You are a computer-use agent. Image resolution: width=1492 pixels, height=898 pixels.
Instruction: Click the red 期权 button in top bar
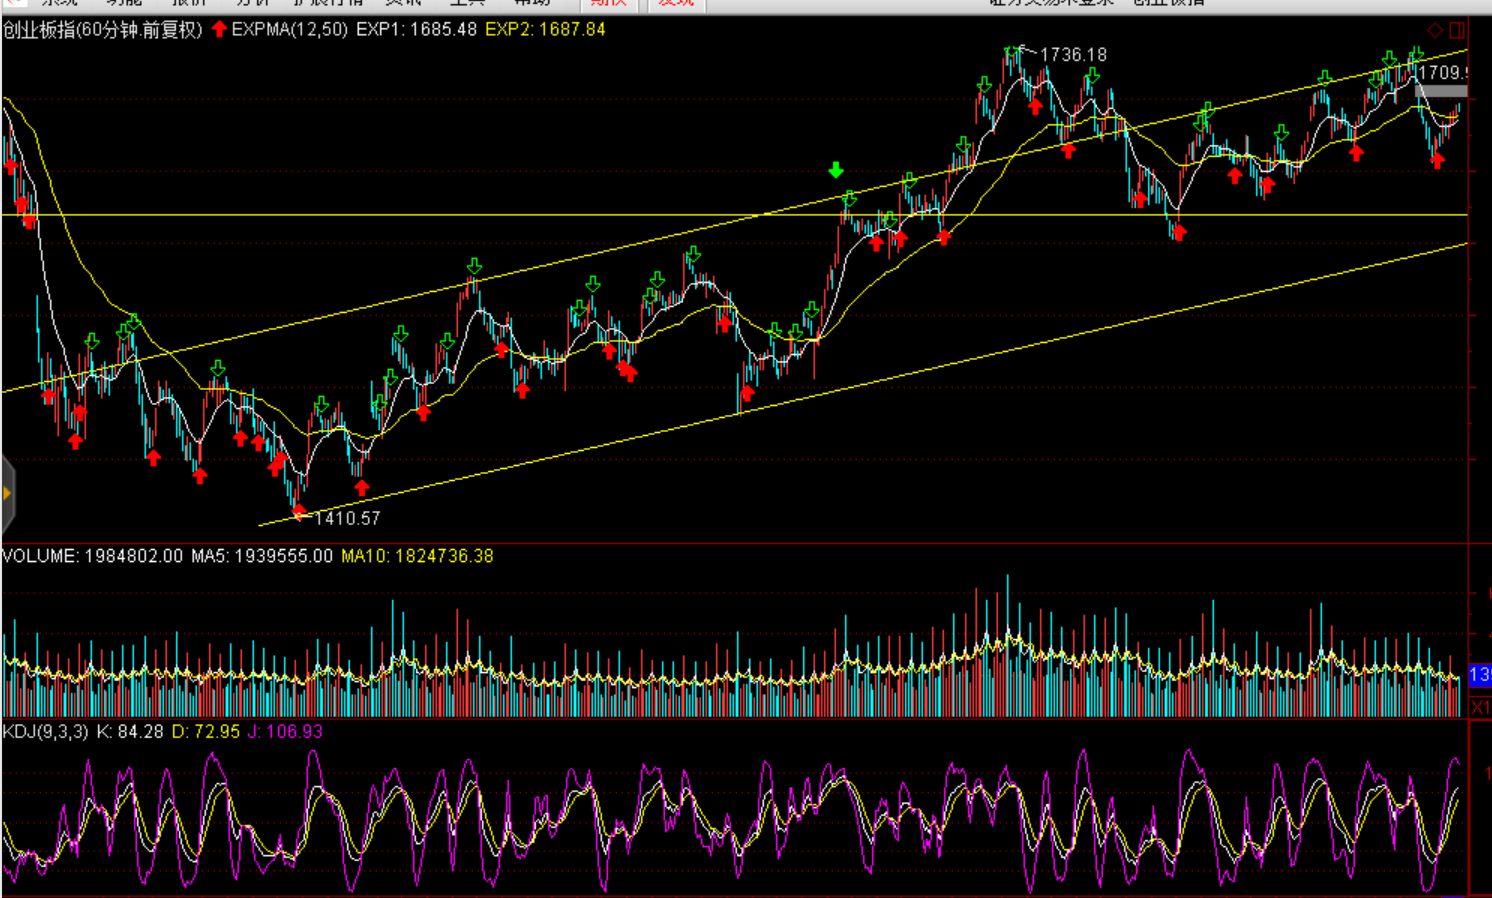pos(608,3)
